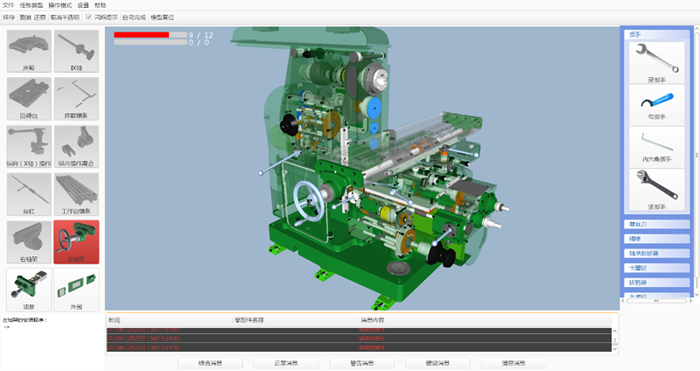Screen dimensions: 700x371
Task: Select the 回转台 rotary table part thumbnail
Action: 29,99
